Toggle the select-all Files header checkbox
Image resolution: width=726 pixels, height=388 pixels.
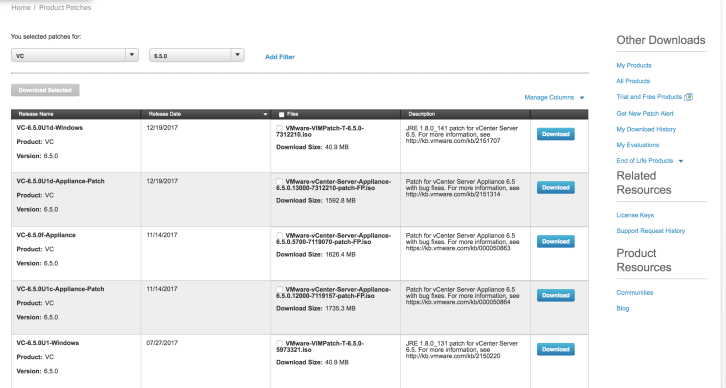(x=281, y=114)
